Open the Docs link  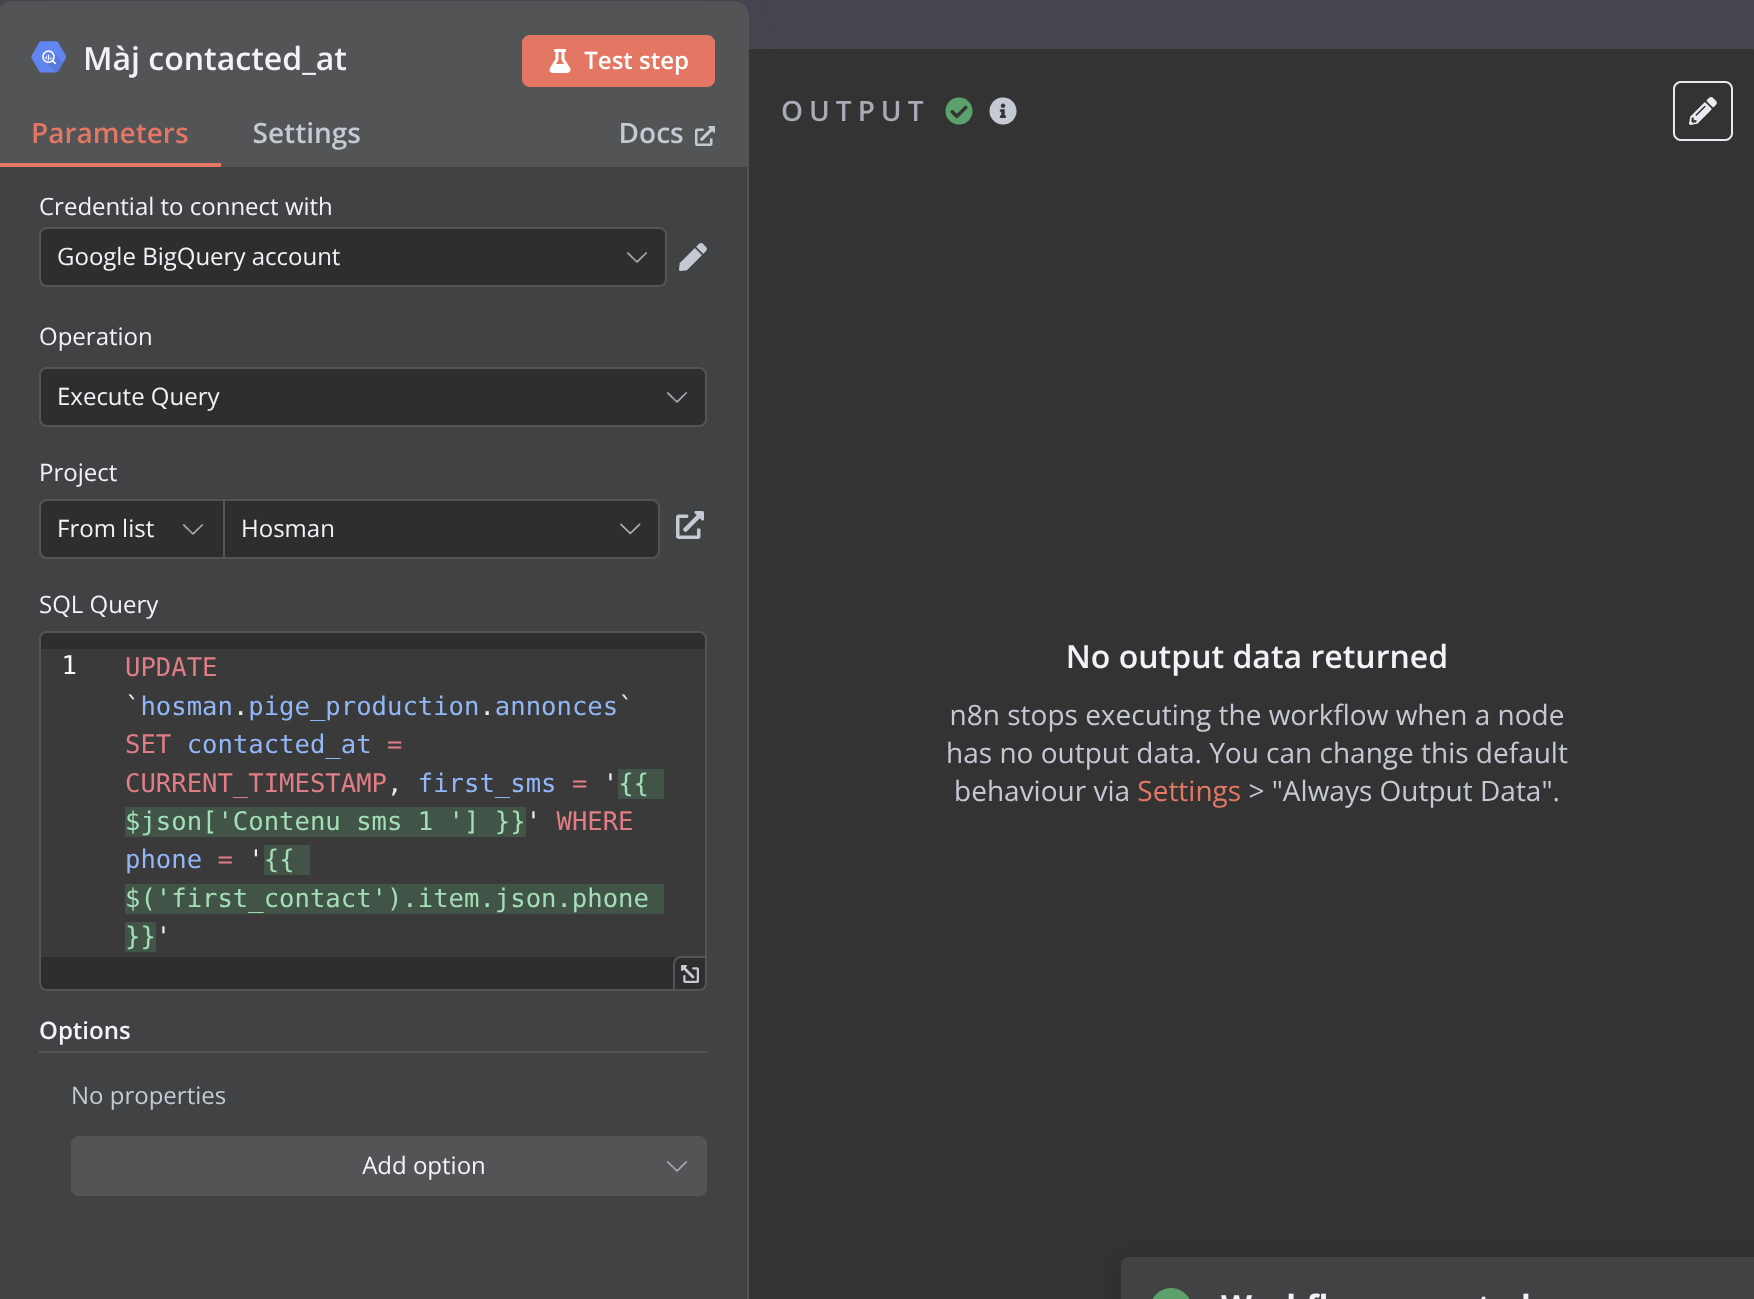coord(666,134)
